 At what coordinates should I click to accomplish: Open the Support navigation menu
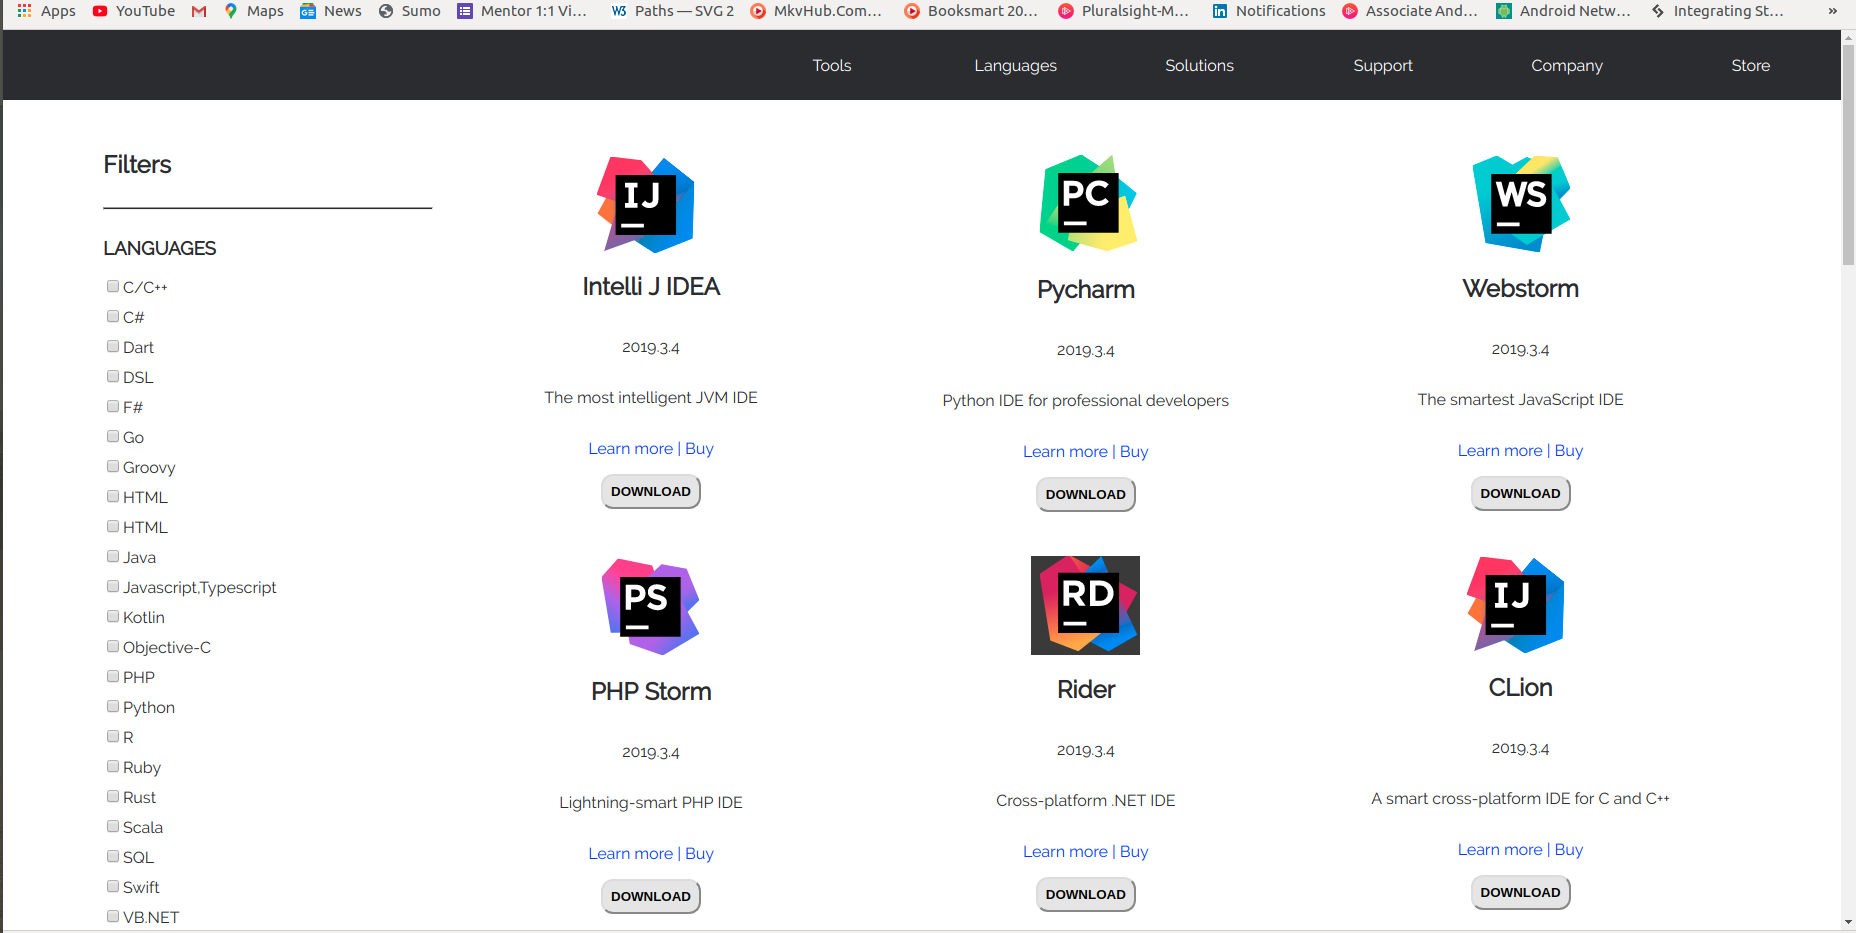pos(1383,66)
